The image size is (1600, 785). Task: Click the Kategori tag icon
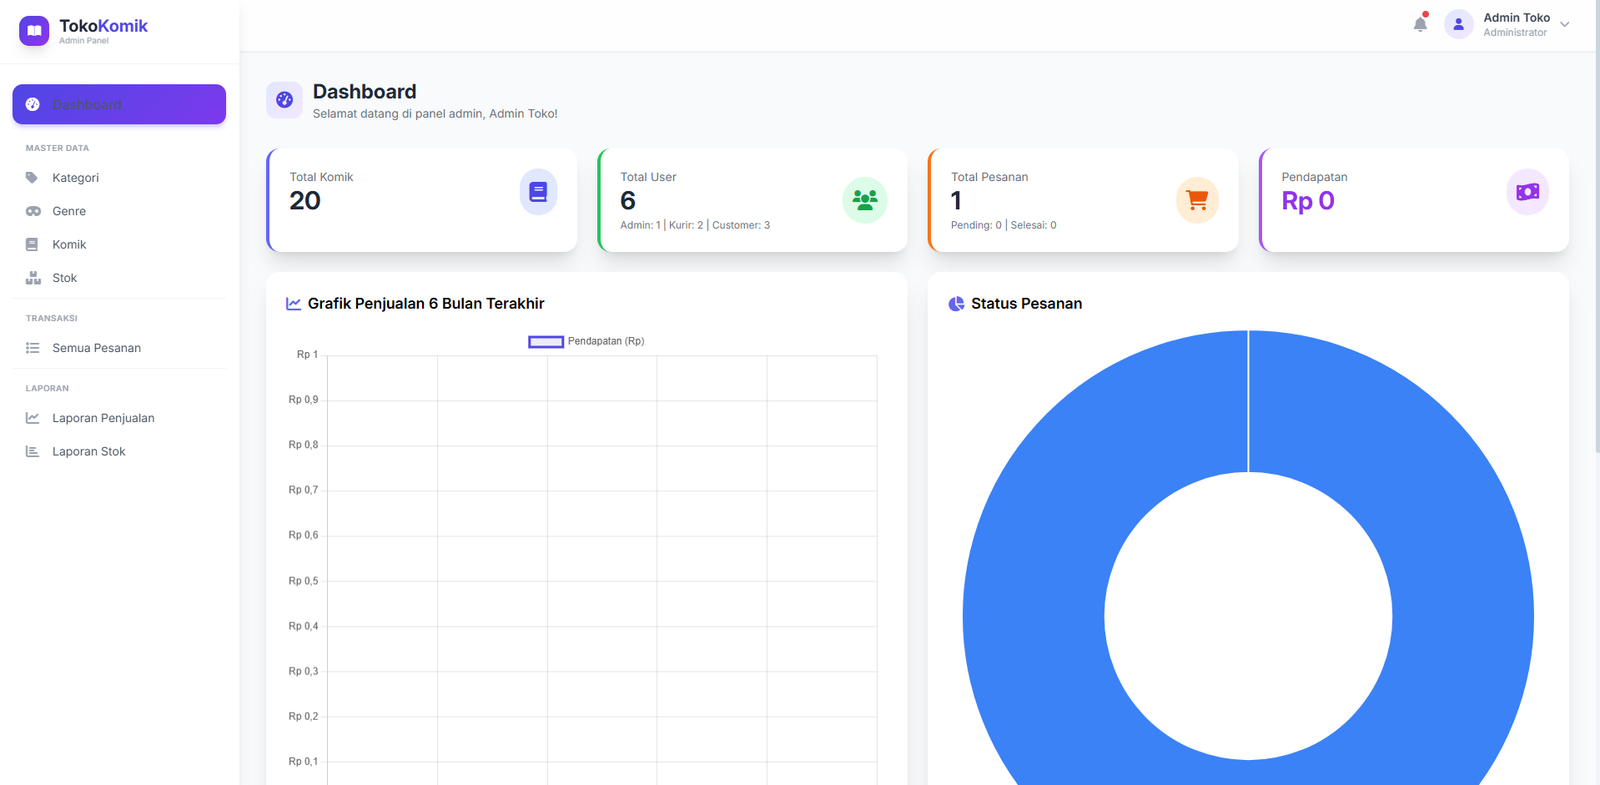32,178
